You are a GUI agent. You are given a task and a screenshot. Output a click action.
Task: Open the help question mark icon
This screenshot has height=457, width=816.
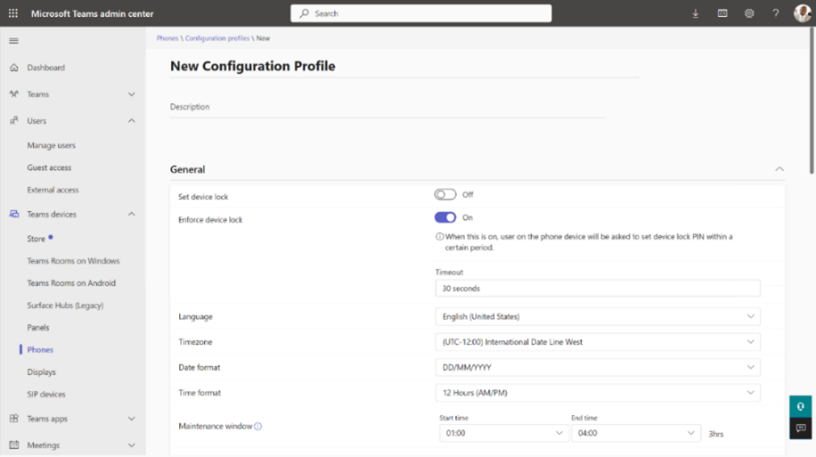[775, 14]
